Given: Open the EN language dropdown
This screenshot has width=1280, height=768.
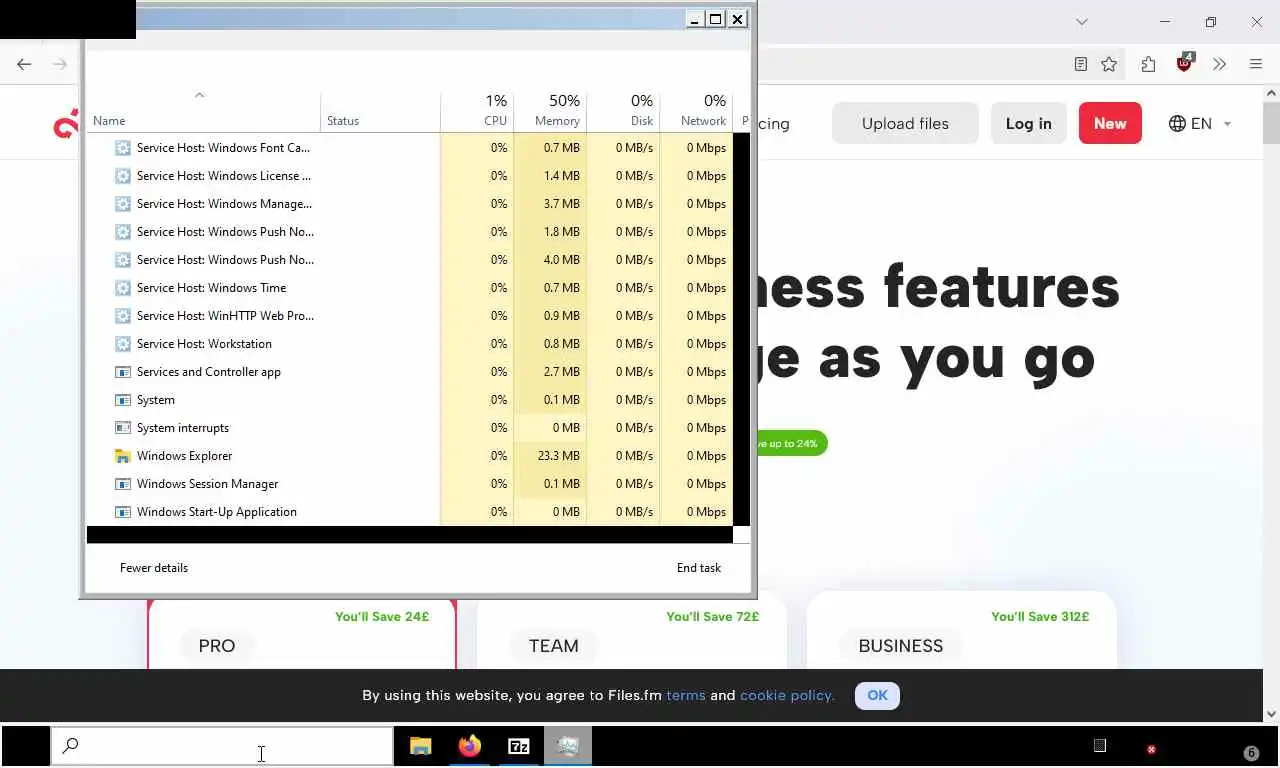Looking at the screenshot, I should pos(1200,124).
